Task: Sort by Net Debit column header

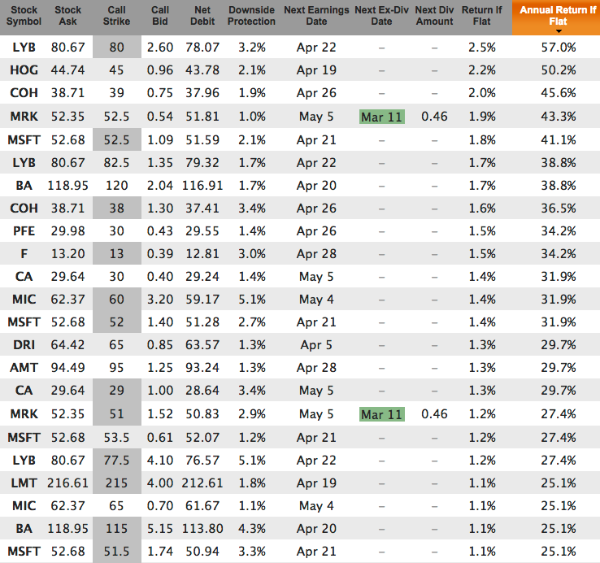Action: [x=202, y=15]
